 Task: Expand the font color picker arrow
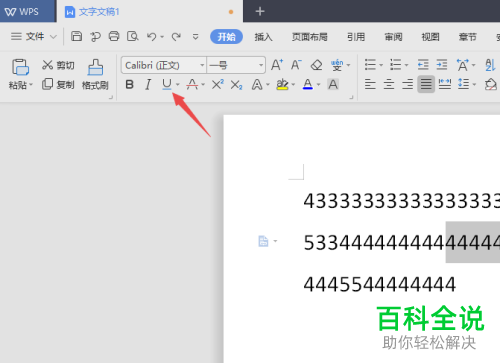pos(319,85)
